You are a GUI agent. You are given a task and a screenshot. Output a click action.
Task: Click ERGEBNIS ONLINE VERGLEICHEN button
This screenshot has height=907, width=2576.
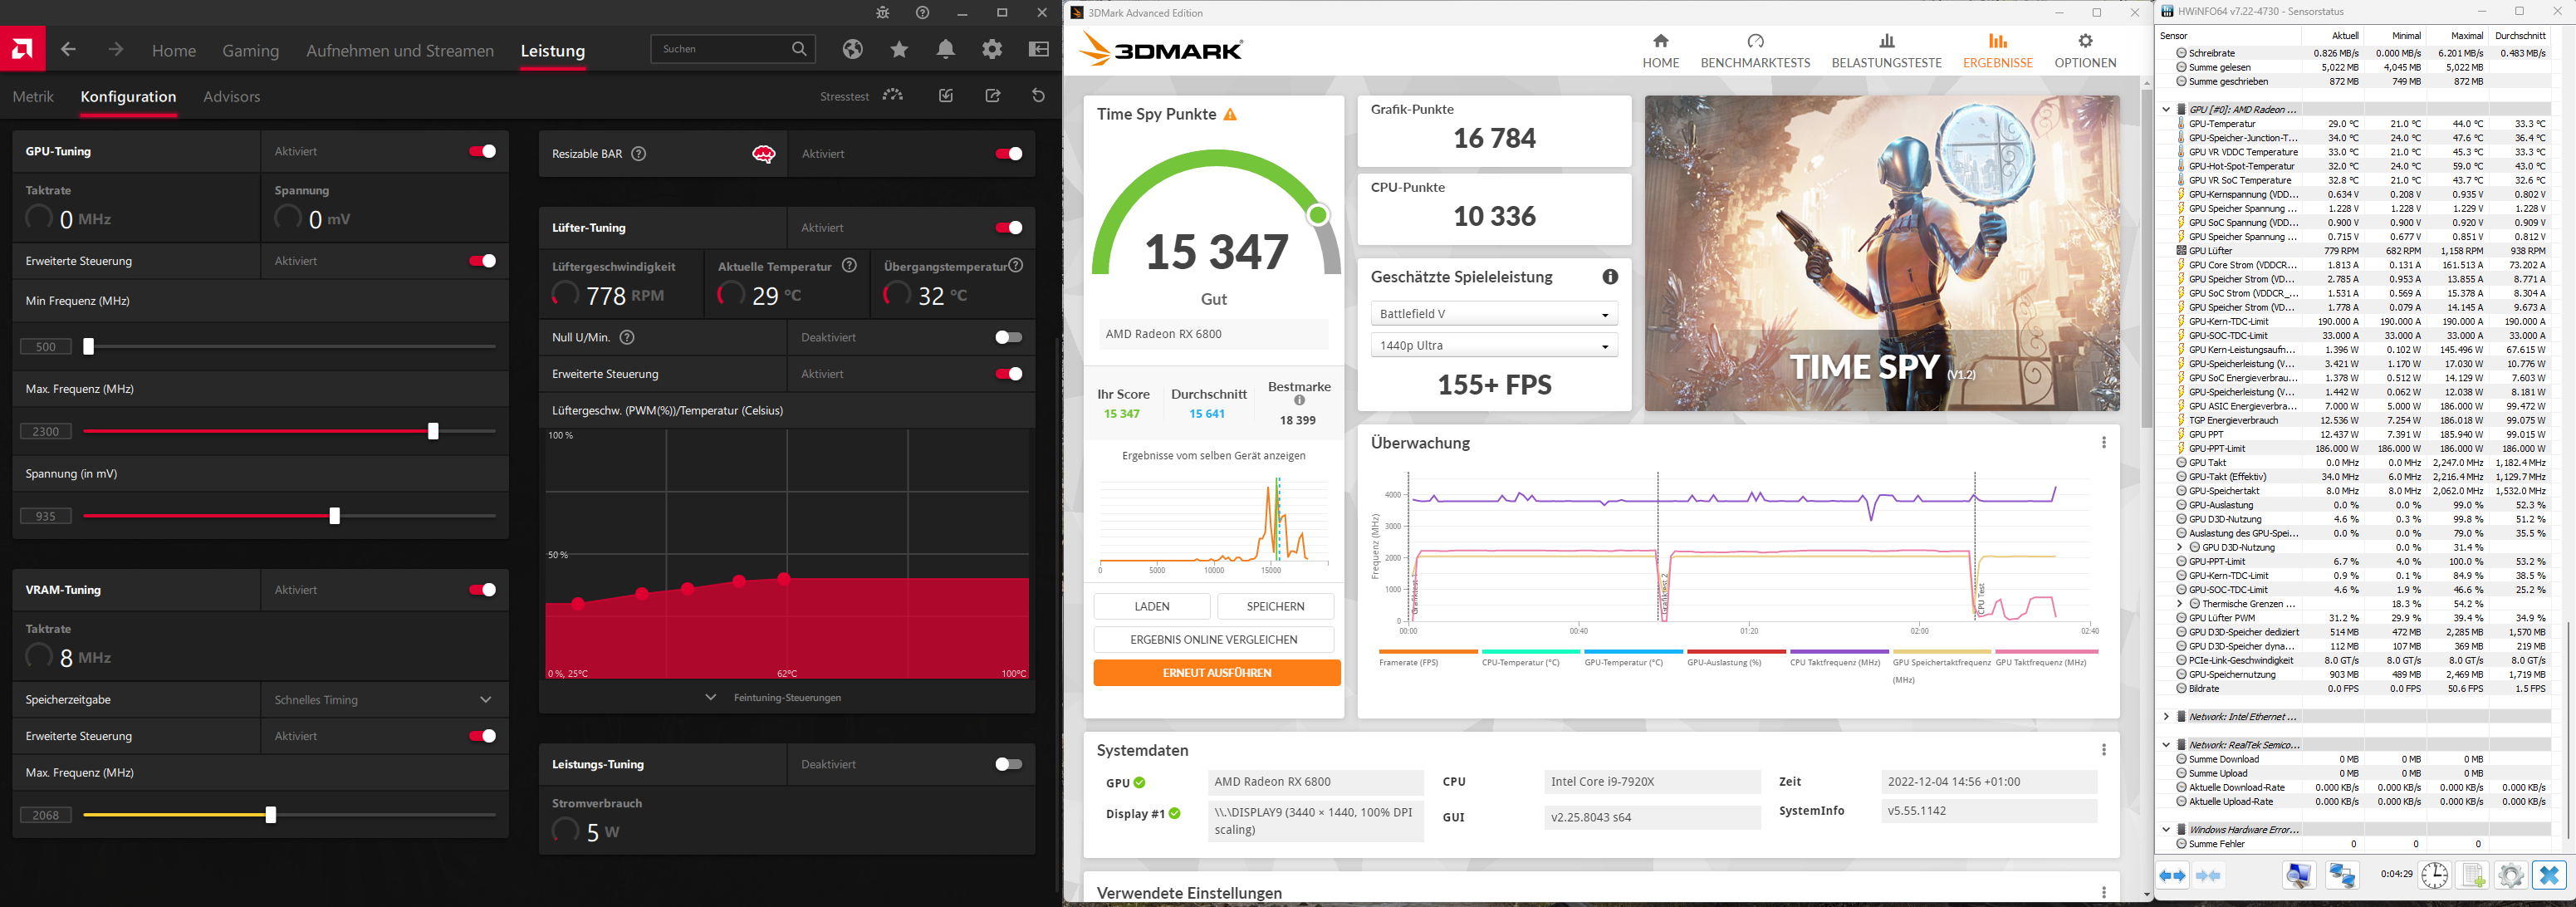(1213, 640)
